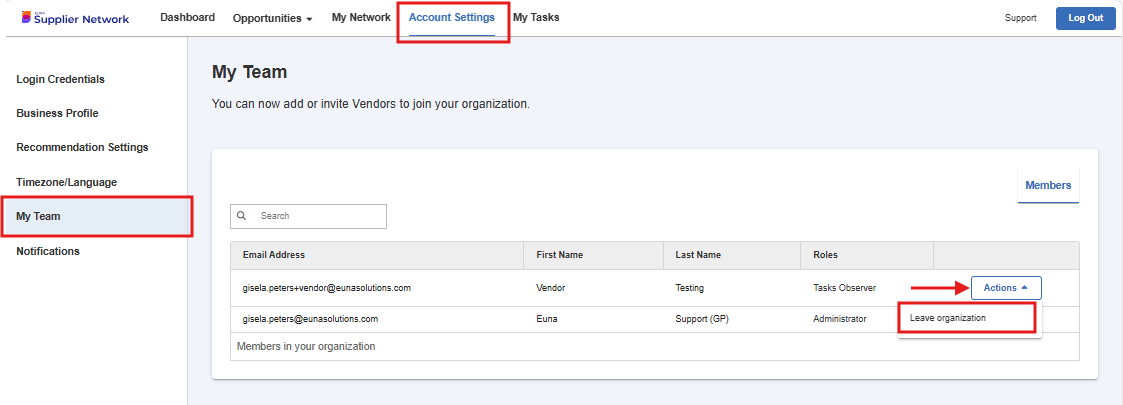1123x405 pixels.
Task: Open Notifications settings in sidebar
Action: [x=48, y=252]
